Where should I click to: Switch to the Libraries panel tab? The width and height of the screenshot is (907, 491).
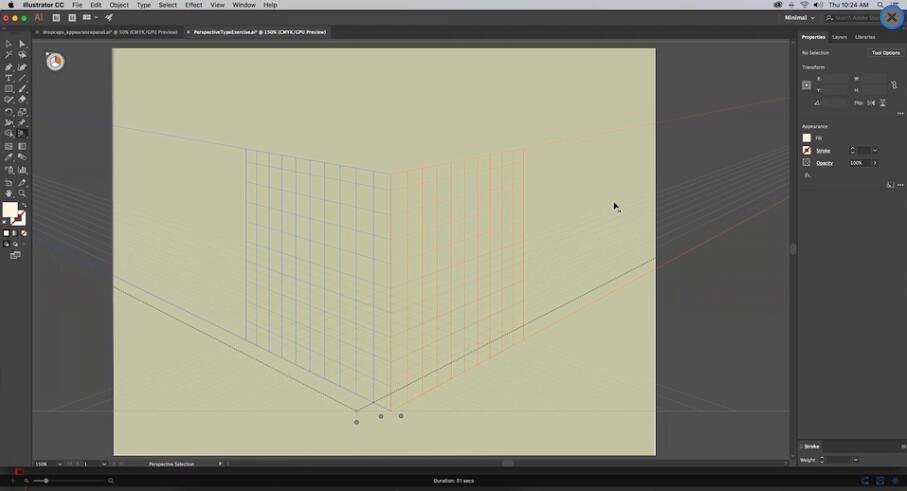(x=865, y=37)
